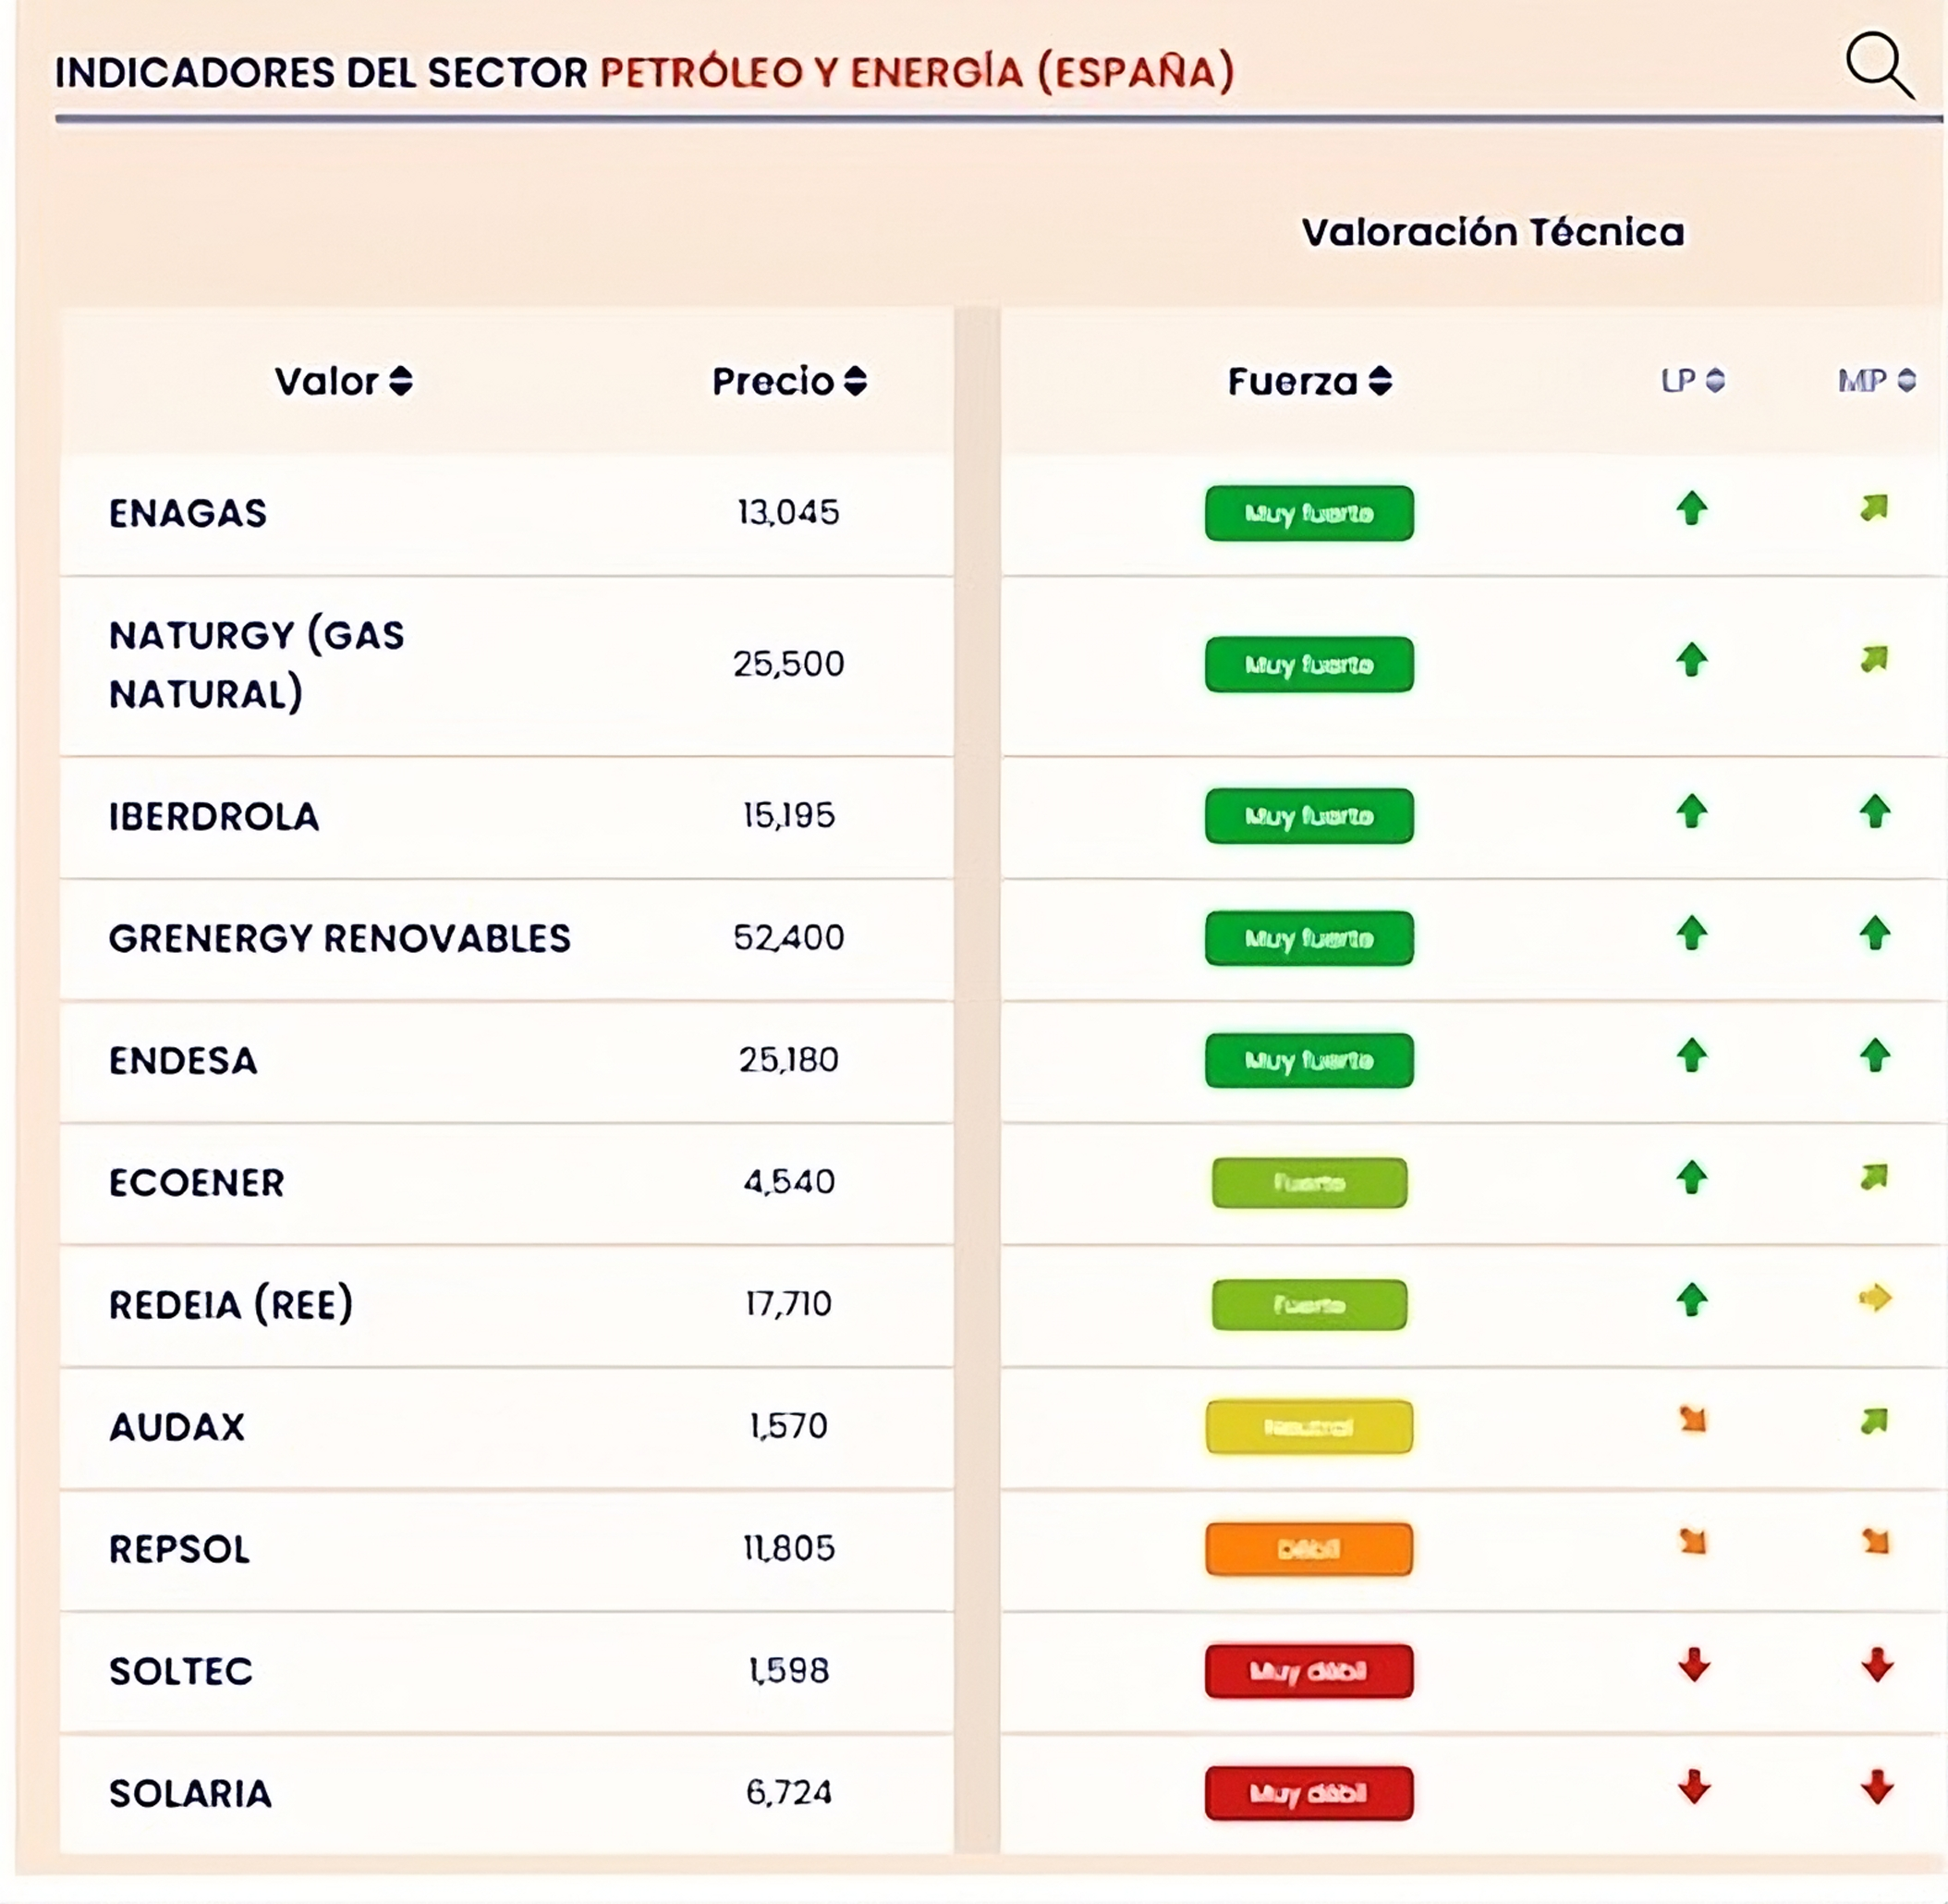This screenshot has width=1948, height=1904.
Task: Click SOLTEC long-term red down arrow
Action: [x=1693, y=1665]
